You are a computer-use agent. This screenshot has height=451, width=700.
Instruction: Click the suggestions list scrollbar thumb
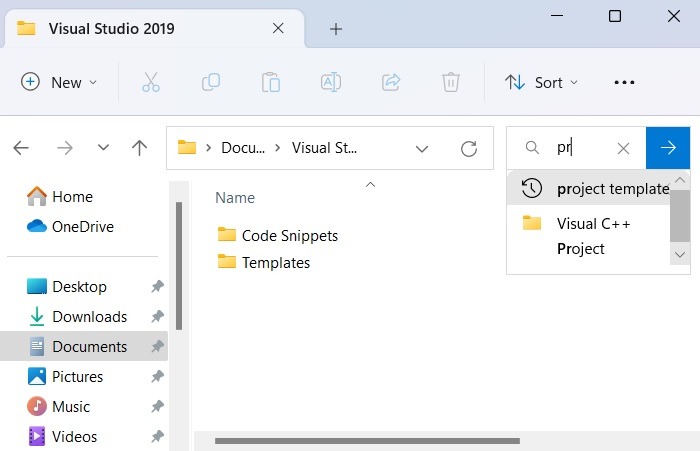(680, 216)
